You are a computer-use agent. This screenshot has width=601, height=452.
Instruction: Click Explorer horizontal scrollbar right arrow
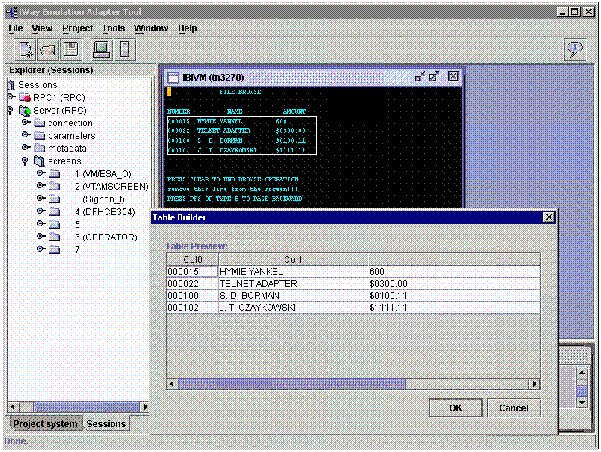tap(145, 407)
